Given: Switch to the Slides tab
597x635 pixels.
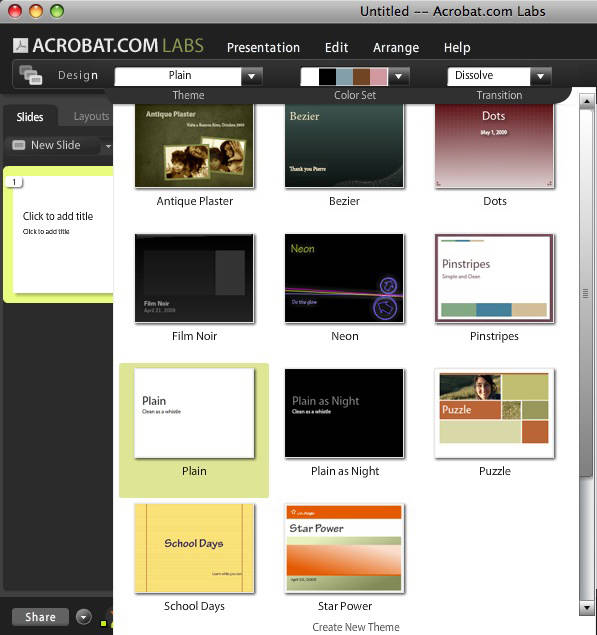Looking at the screenshot, I should point(30,117).
